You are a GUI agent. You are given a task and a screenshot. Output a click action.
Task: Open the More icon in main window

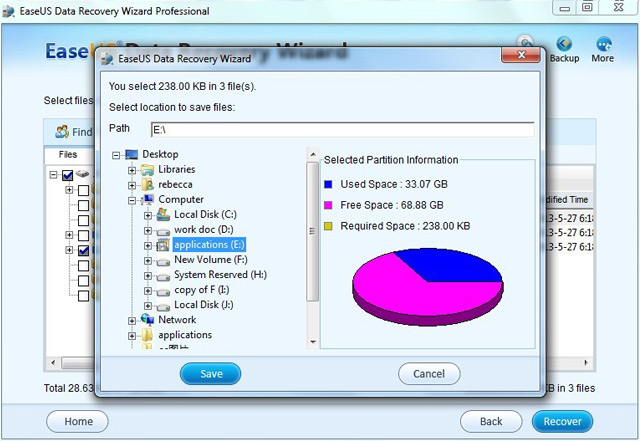[603, 44]
